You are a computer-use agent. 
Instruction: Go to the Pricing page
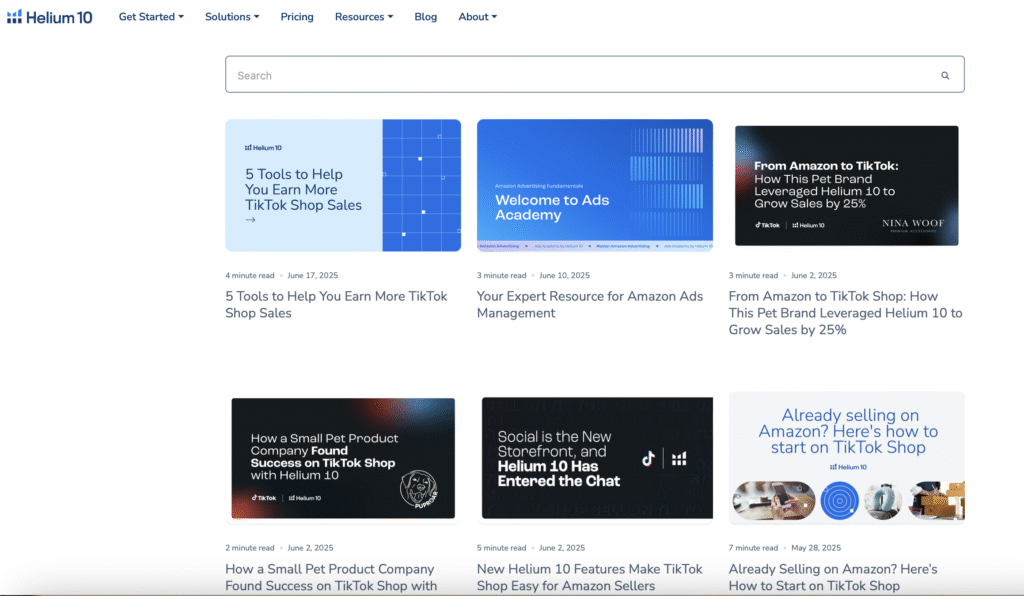(297, 17)
